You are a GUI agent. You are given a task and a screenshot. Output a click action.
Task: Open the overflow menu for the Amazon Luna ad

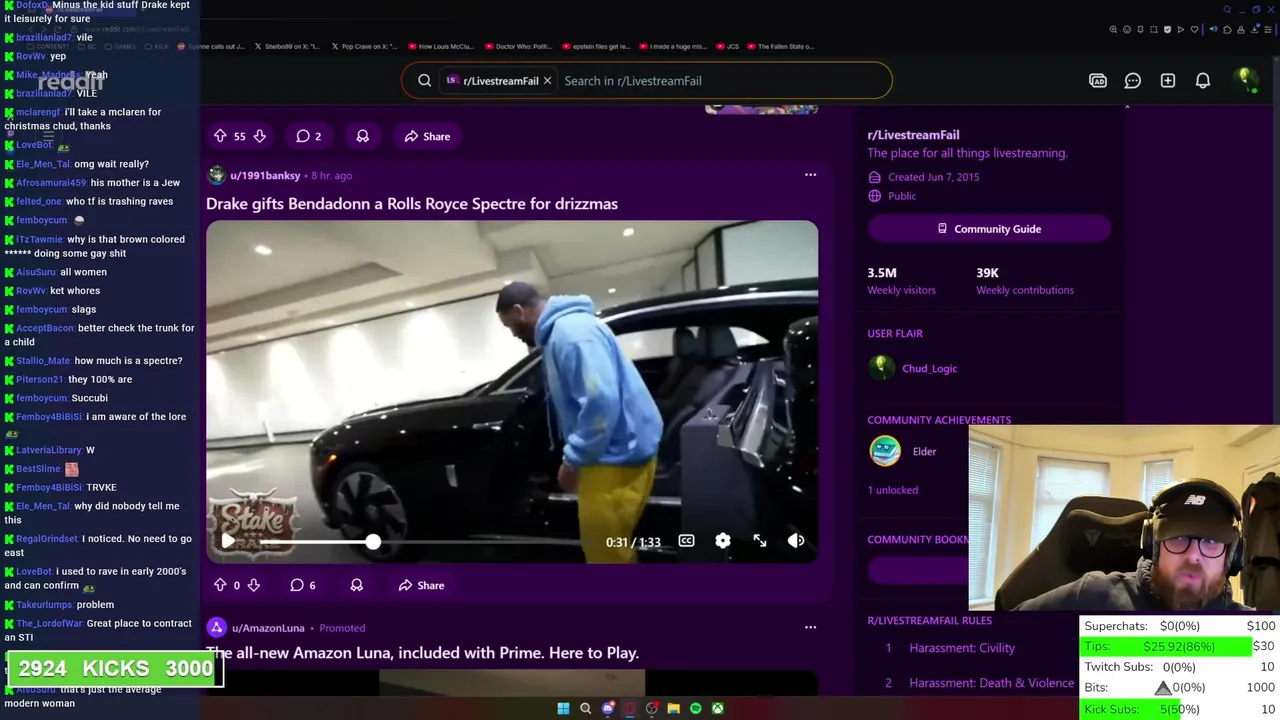pyautogui.click(x=810, y=628)
